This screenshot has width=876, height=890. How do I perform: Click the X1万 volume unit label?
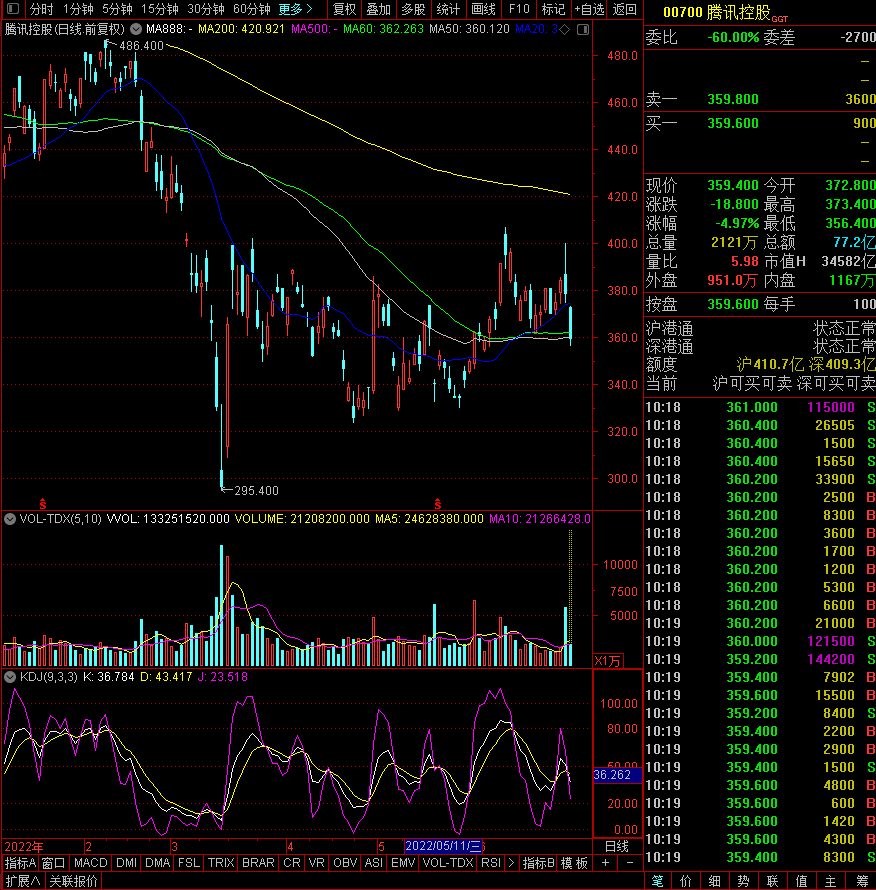click(608, 661)
